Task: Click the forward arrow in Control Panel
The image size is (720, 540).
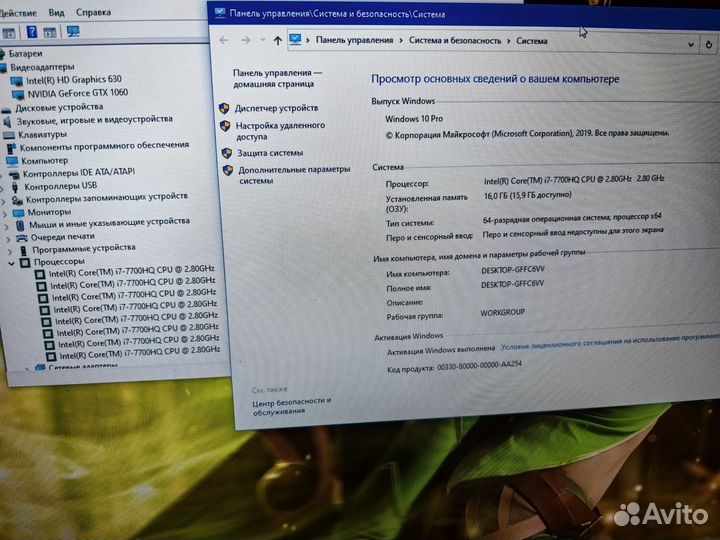Action: point(244,41)
